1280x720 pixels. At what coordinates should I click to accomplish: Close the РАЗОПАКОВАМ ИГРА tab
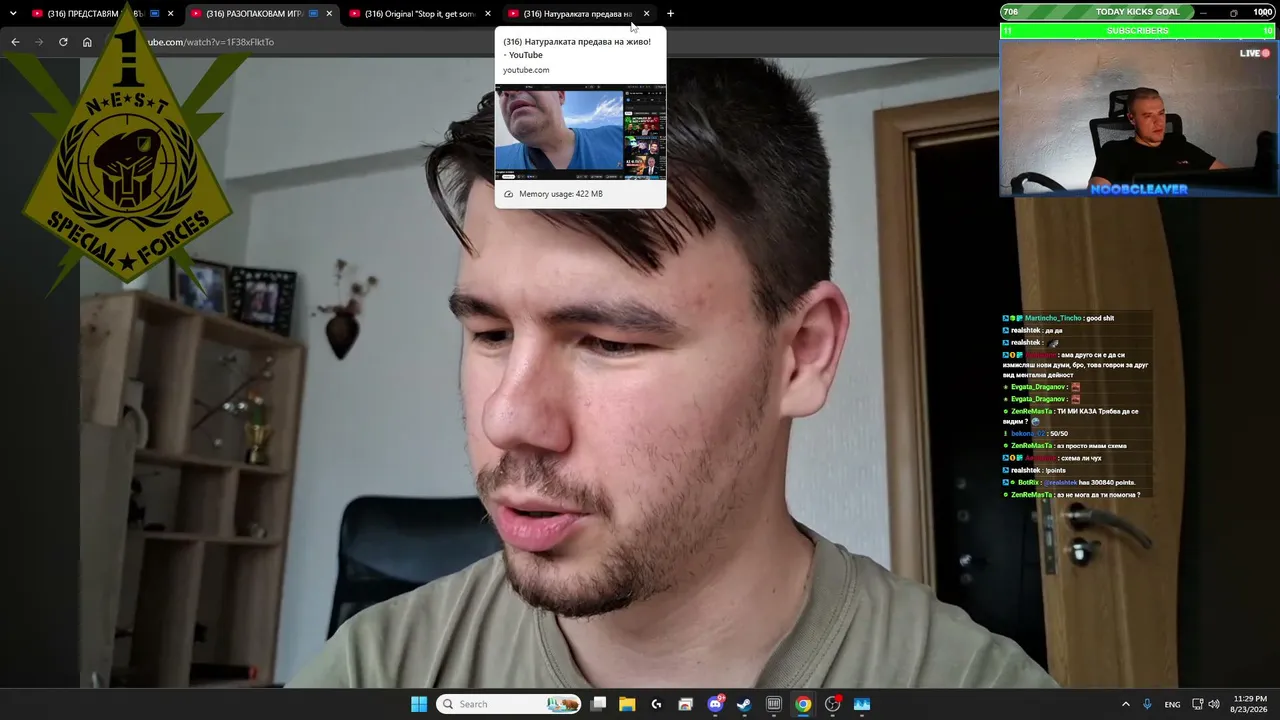tap(329, 14)
